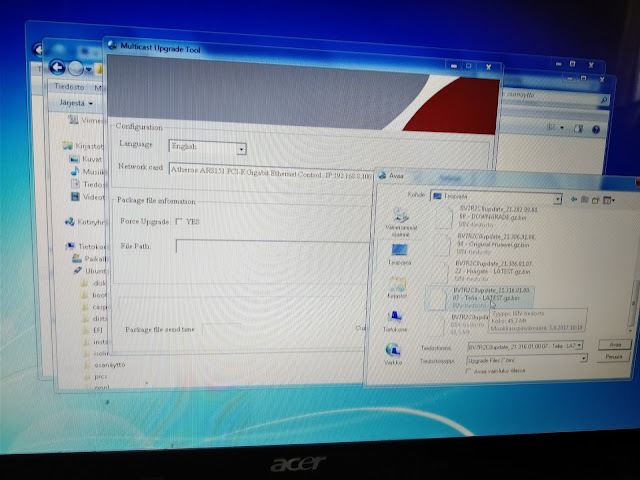Screen dimensions: 640x480
Task: Open the .disk folder in Explorer tree
Action: (x=94, y=283)
